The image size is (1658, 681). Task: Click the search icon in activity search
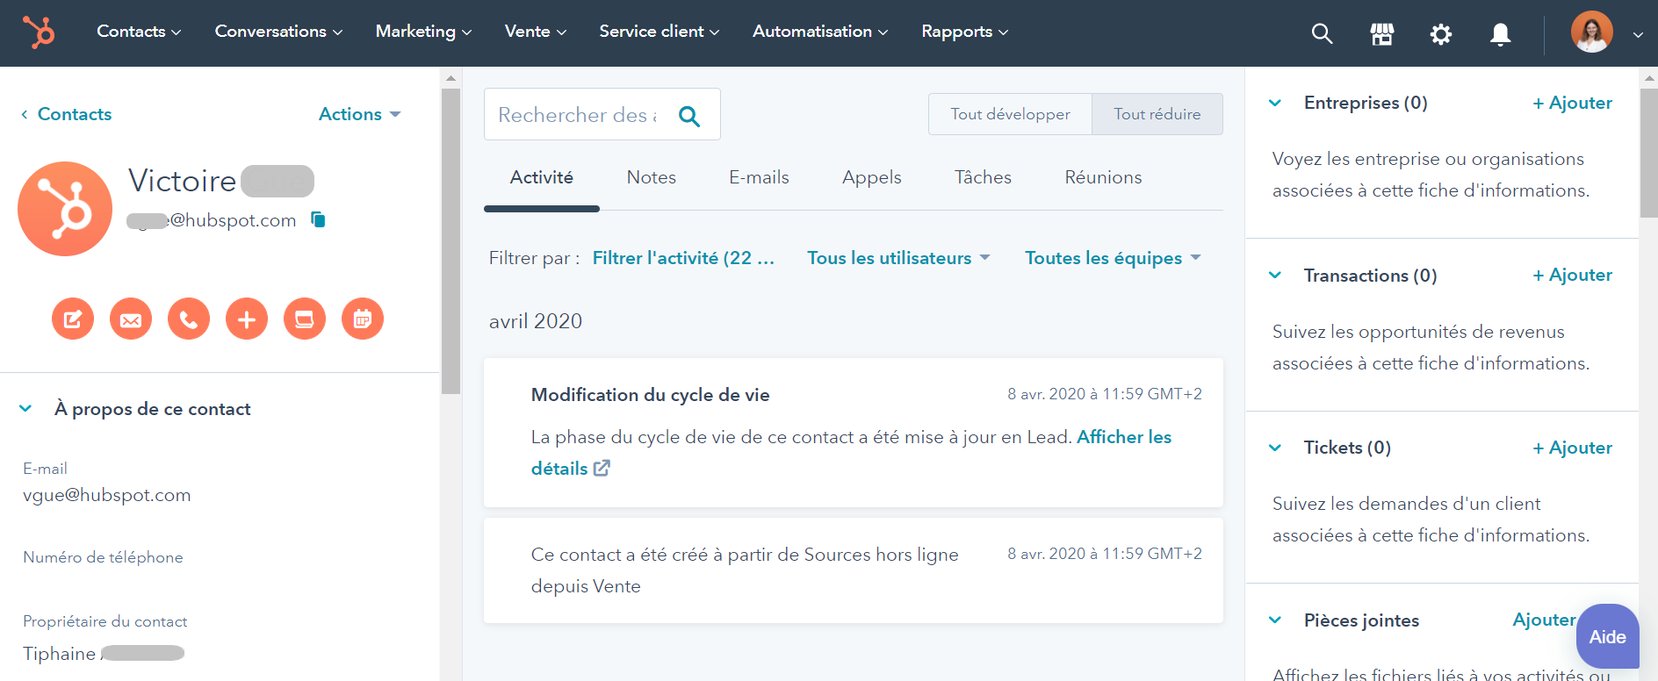click(689, 116)
